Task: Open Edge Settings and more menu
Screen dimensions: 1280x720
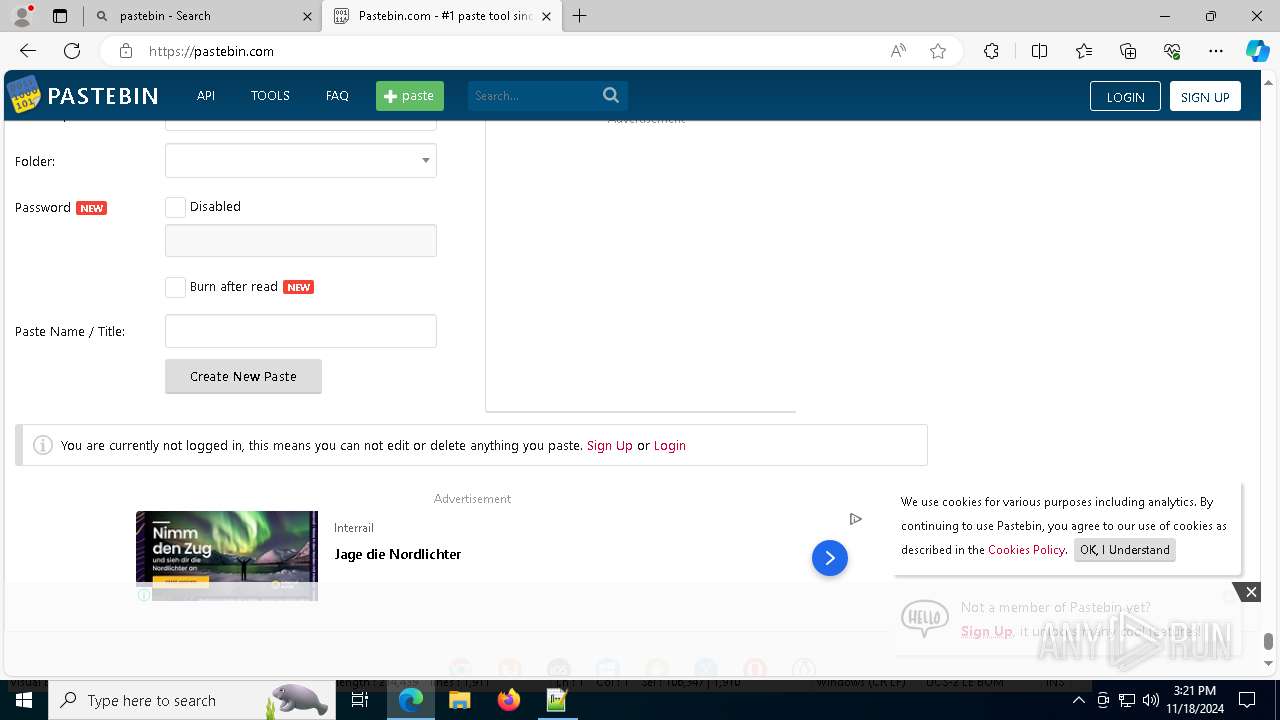Action: click(x=1216, y=51)
